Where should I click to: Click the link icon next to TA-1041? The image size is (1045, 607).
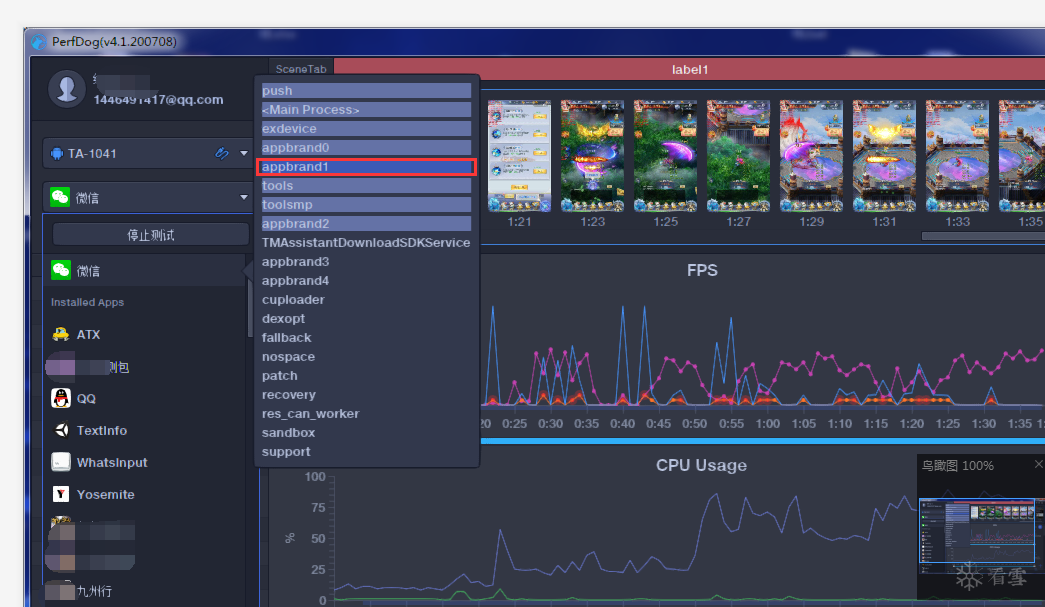[222, 153]
